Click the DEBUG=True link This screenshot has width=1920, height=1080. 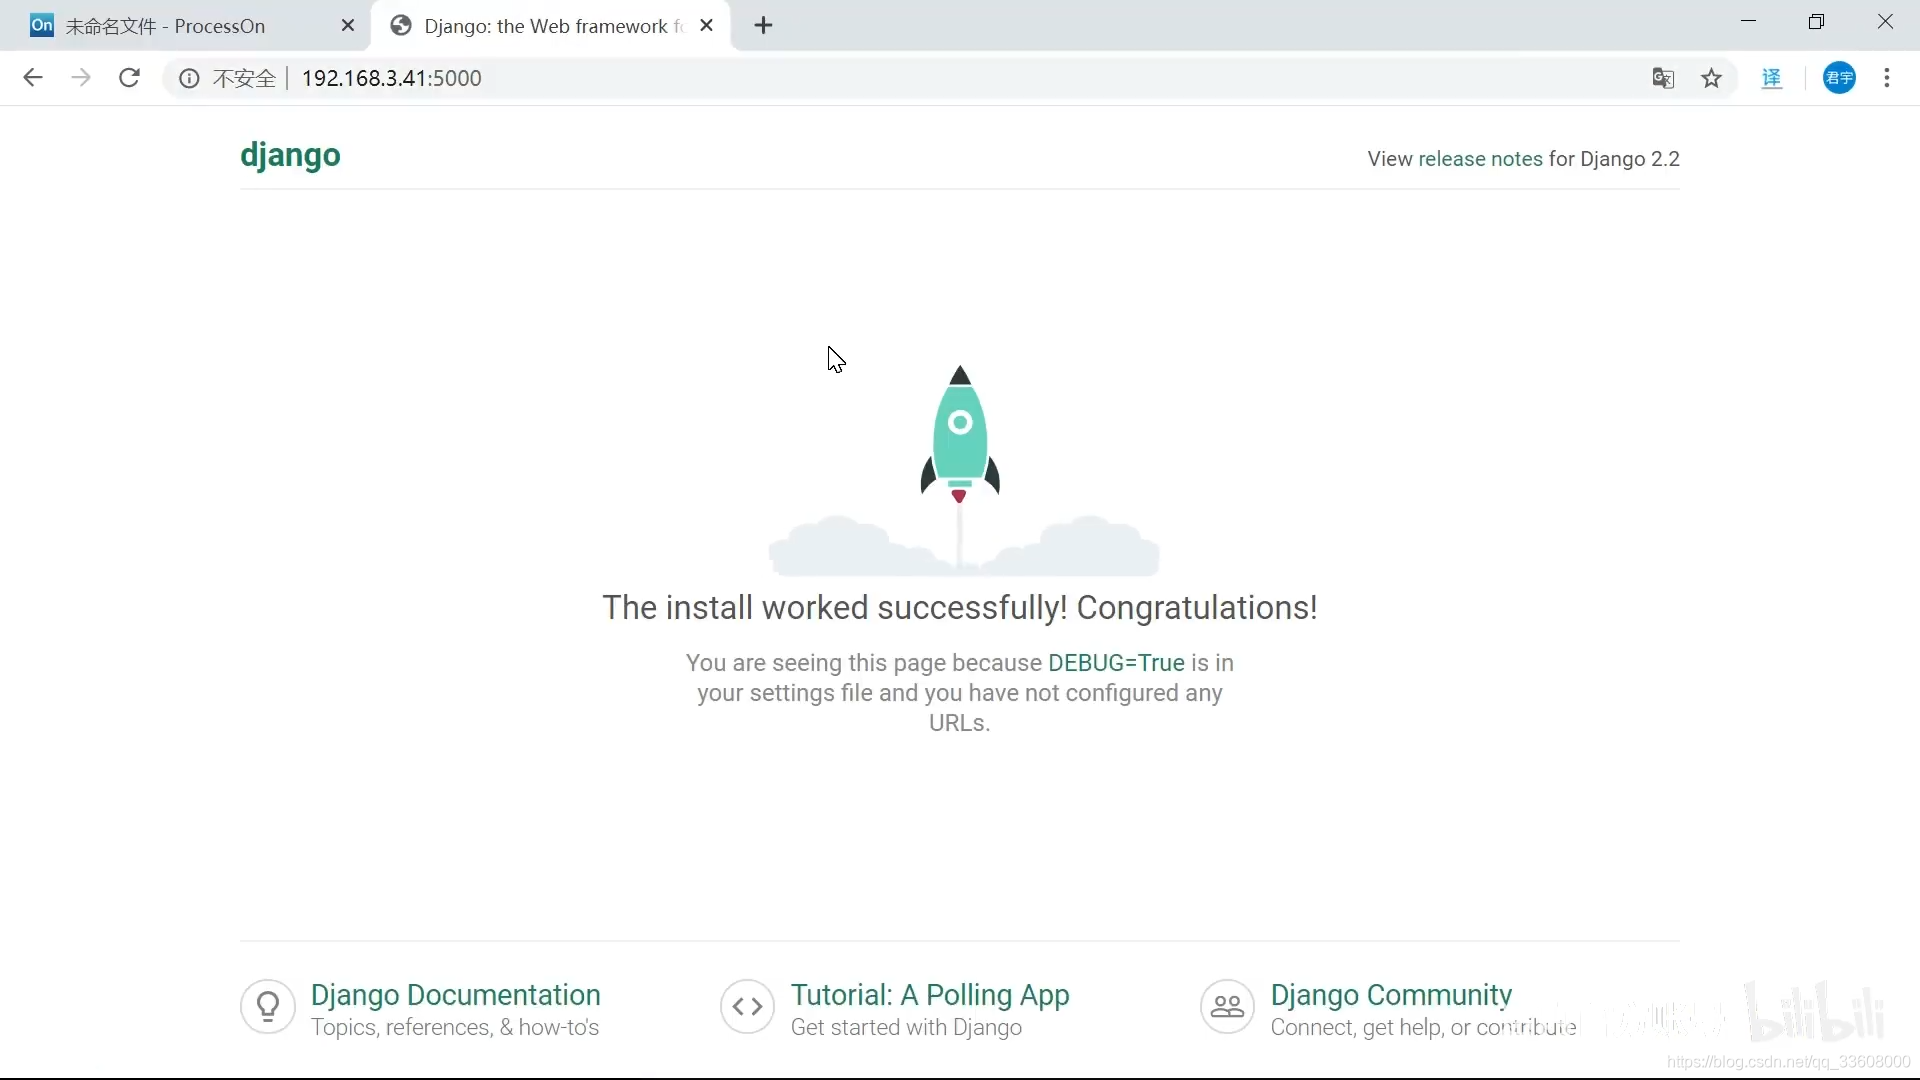pos(1116,663)
